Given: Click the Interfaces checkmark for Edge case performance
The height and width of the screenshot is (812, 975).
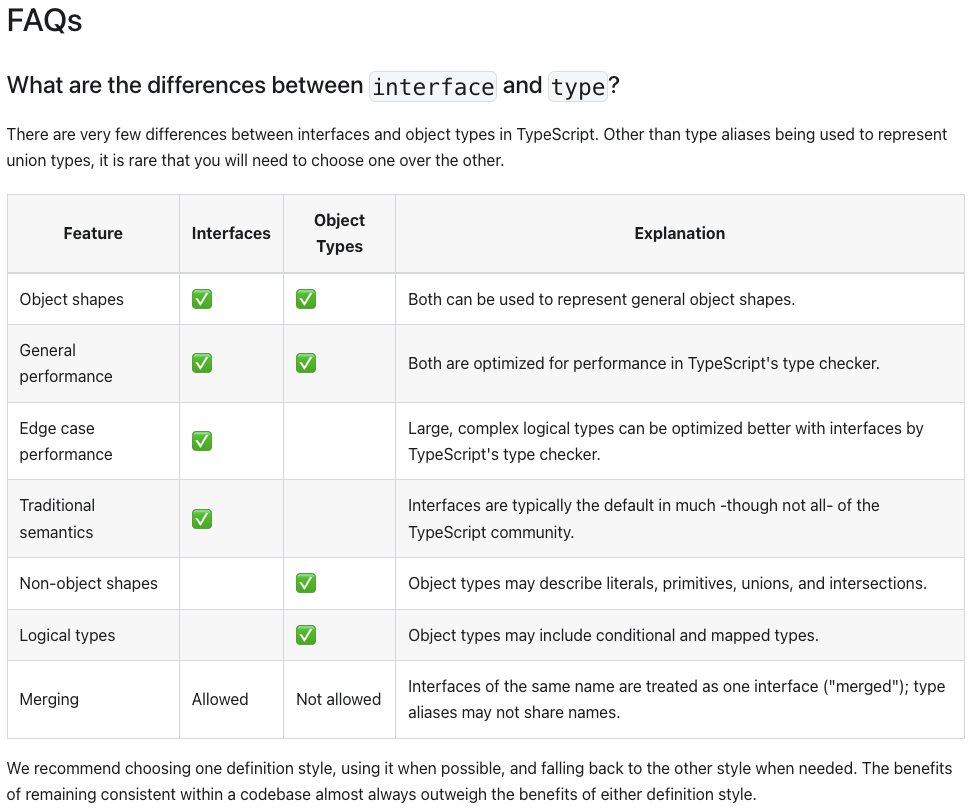Looking at the screenshot, I should pyautogui.click(x=202, y=441).
